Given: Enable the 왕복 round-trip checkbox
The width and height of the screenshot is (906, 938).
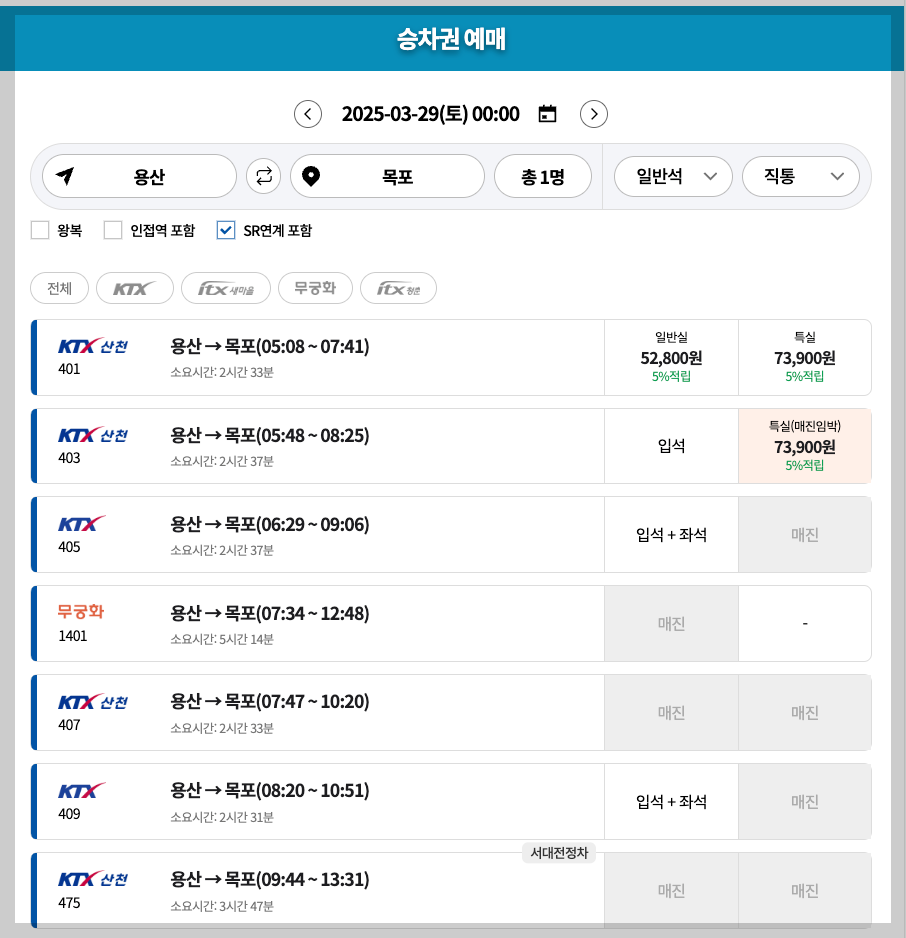Looking at the screenshot, I should [38, 230].
